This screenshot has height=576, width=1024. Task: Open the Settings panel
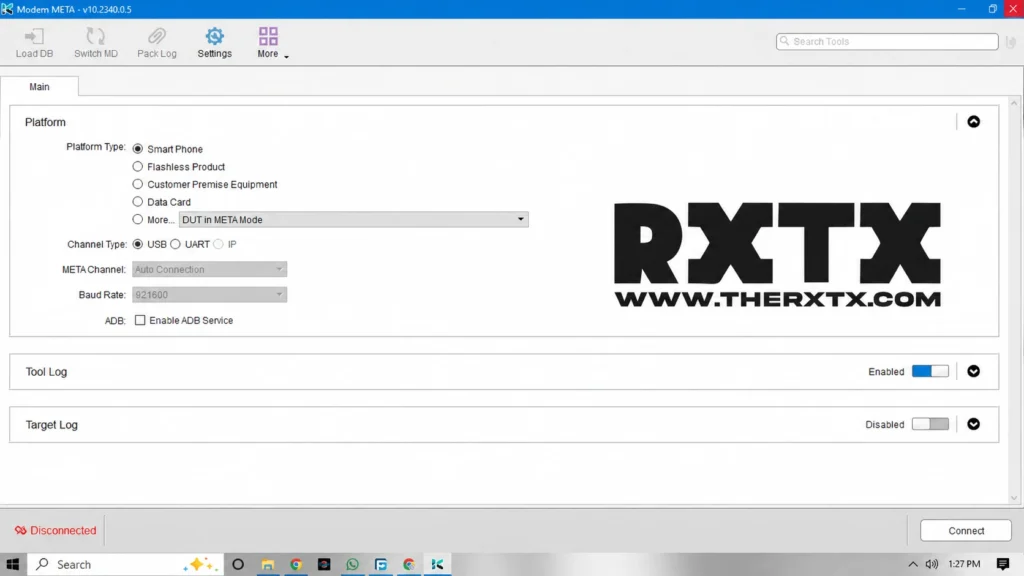(x=214, y=41)
